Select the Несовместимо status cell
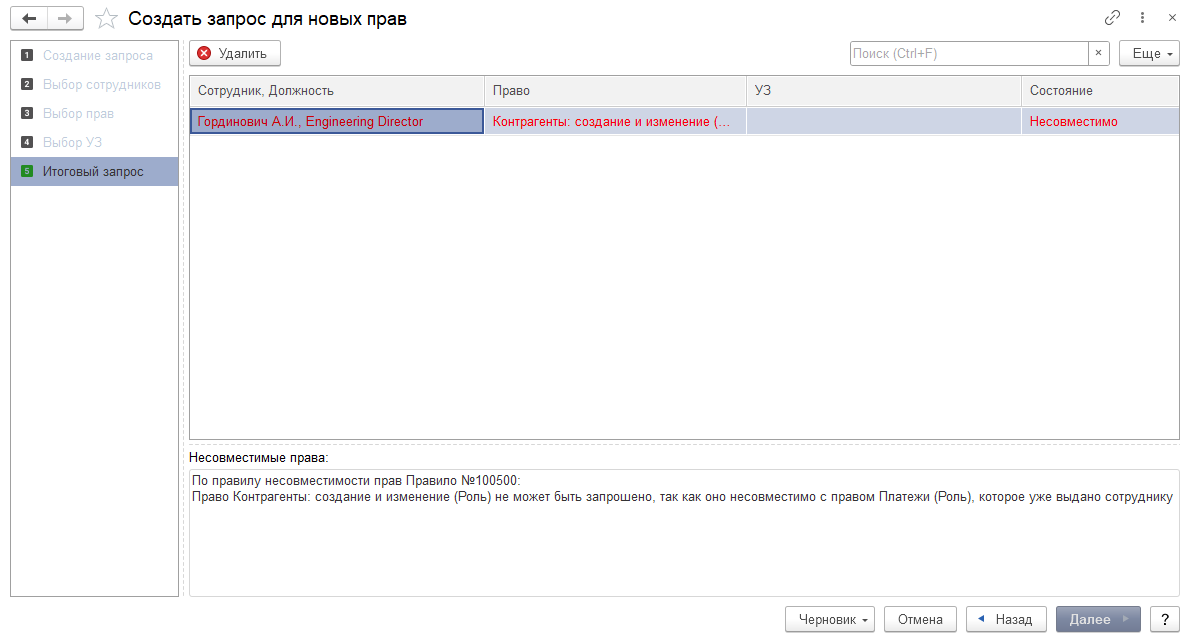The image size is (1198, 643). click(1100, 121)
